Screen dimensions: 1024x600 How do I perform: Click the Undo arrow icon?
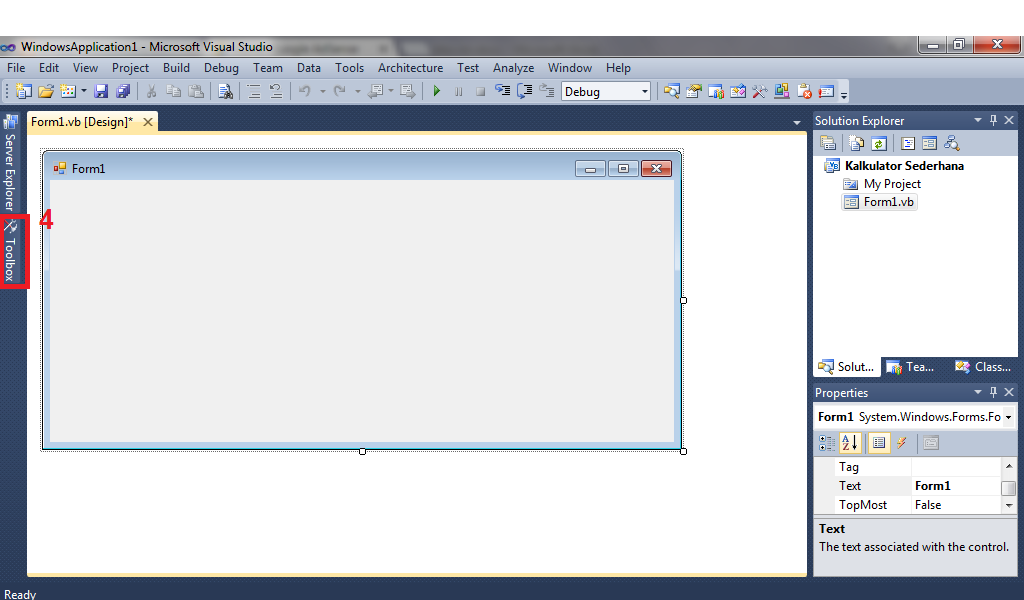(304, 91)
